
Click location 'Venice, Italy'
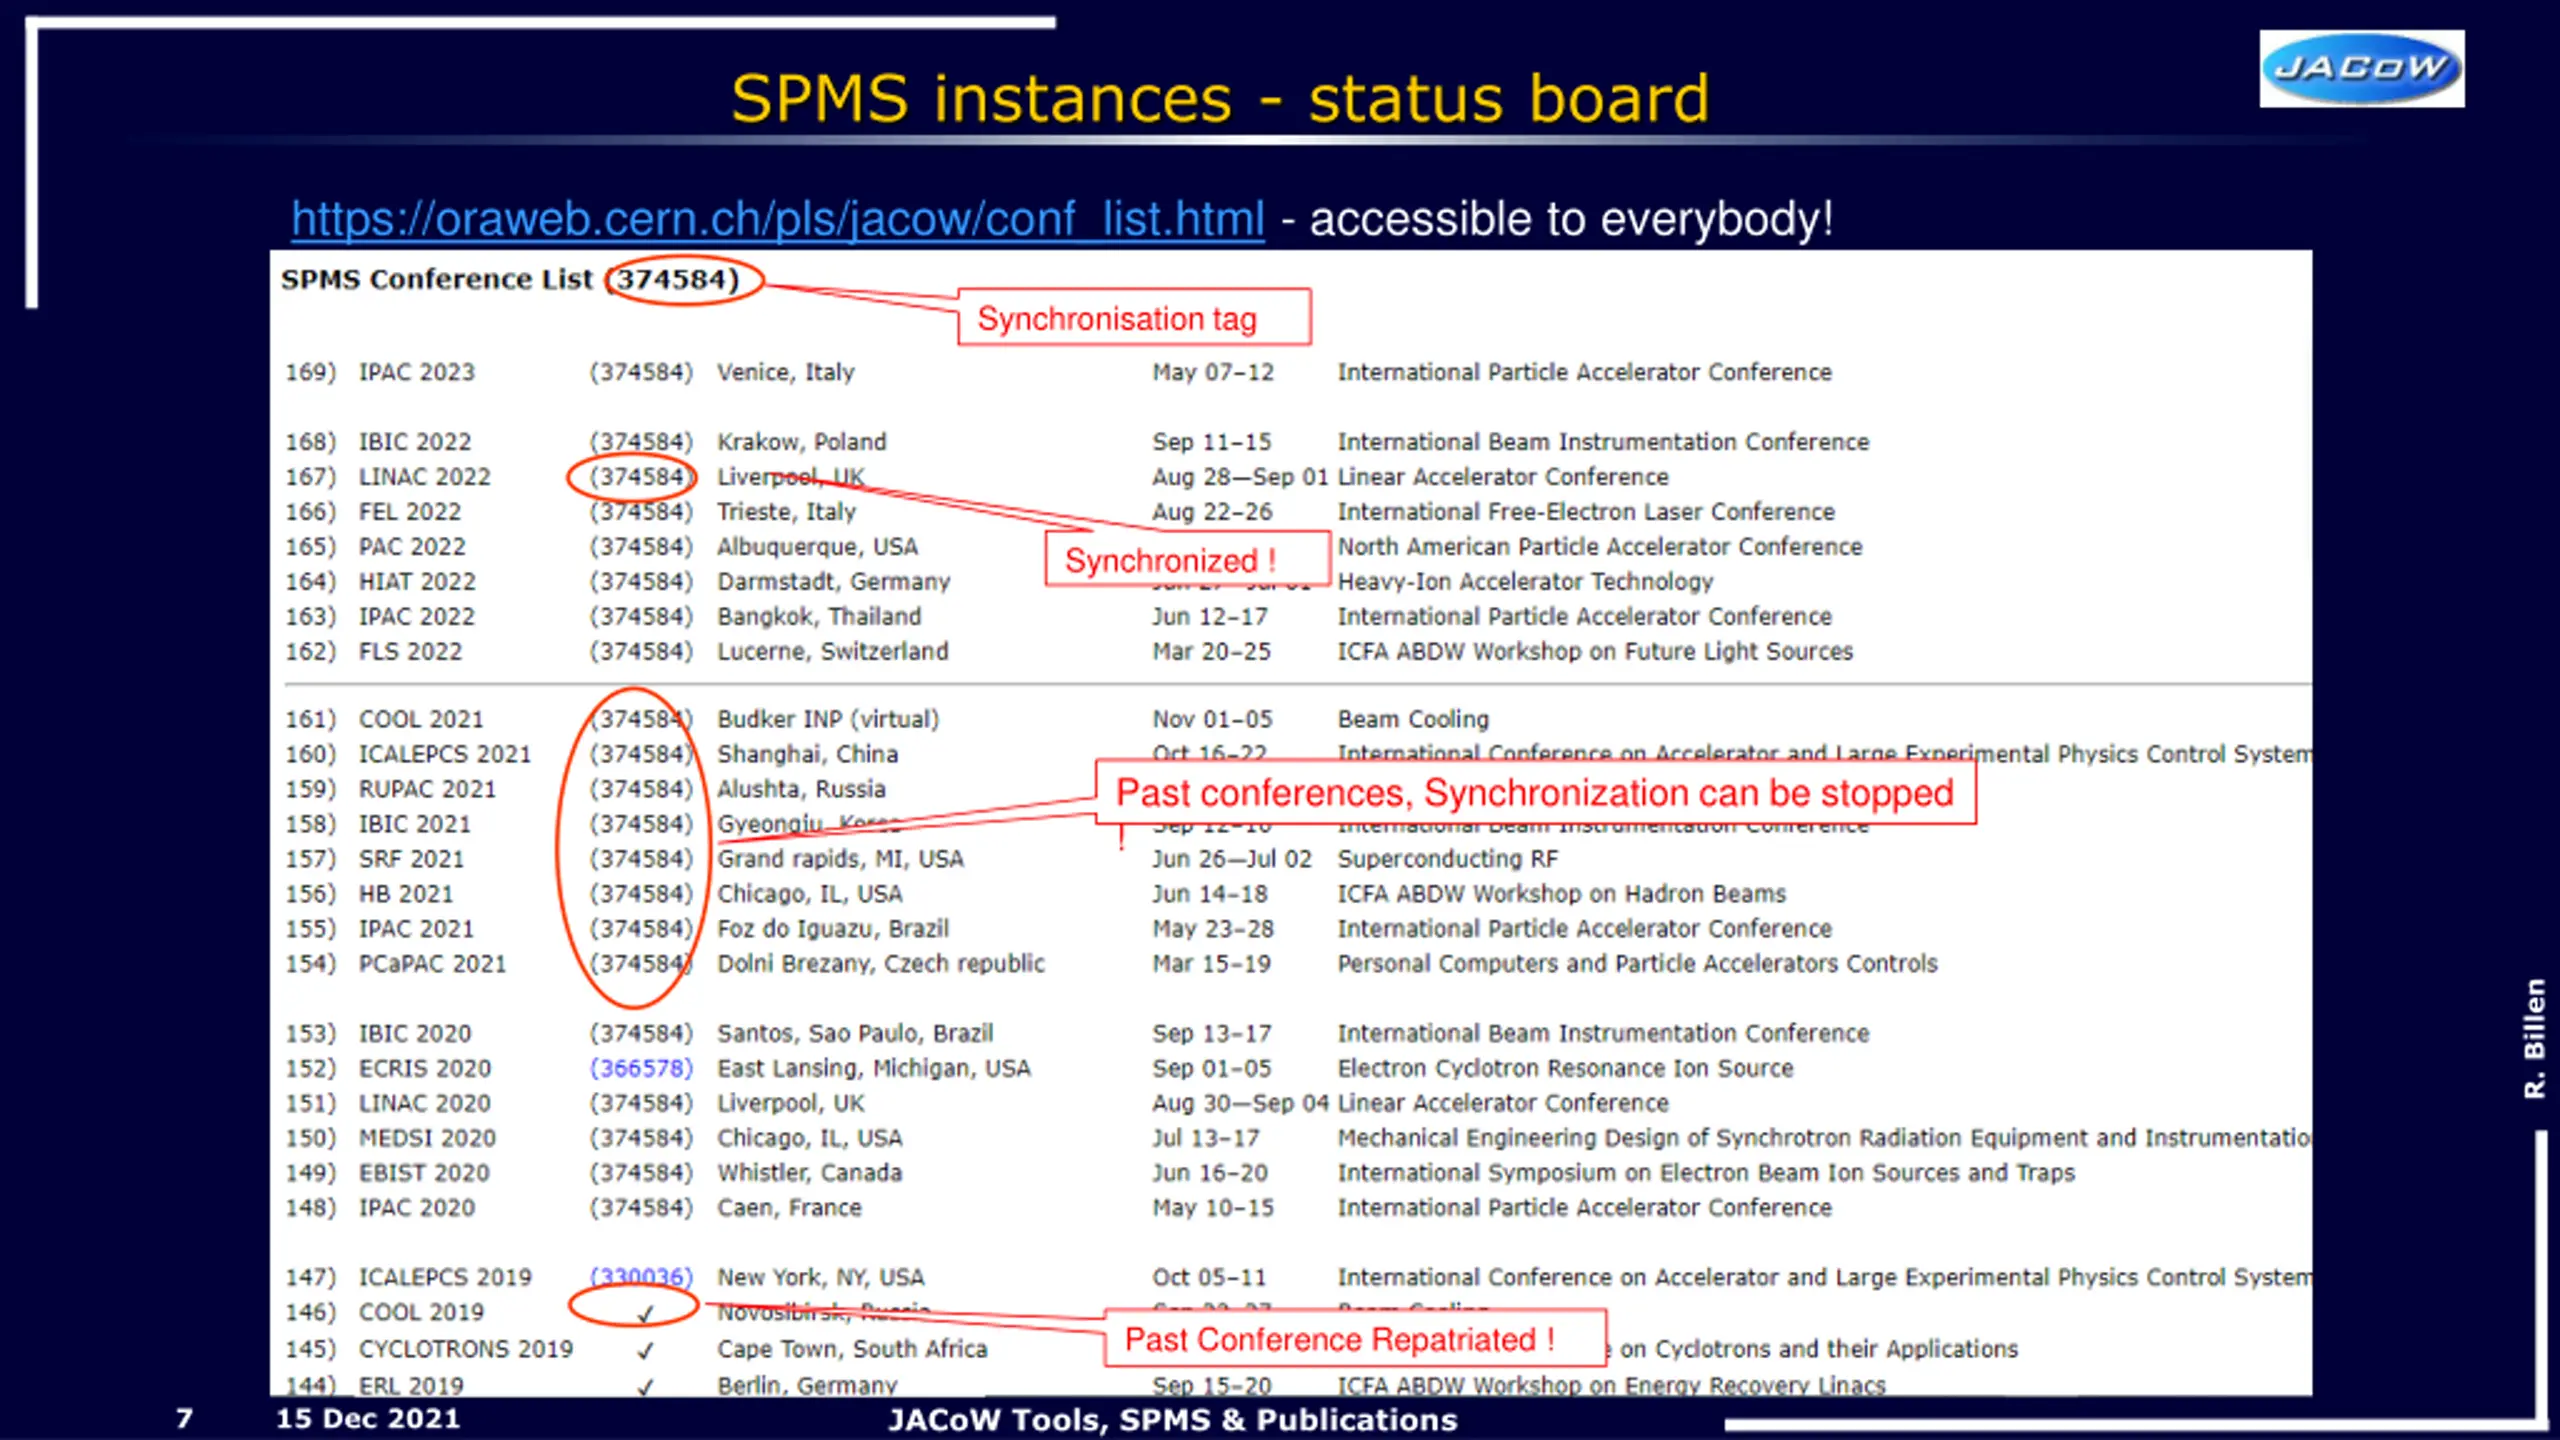(x=786, y=372)
